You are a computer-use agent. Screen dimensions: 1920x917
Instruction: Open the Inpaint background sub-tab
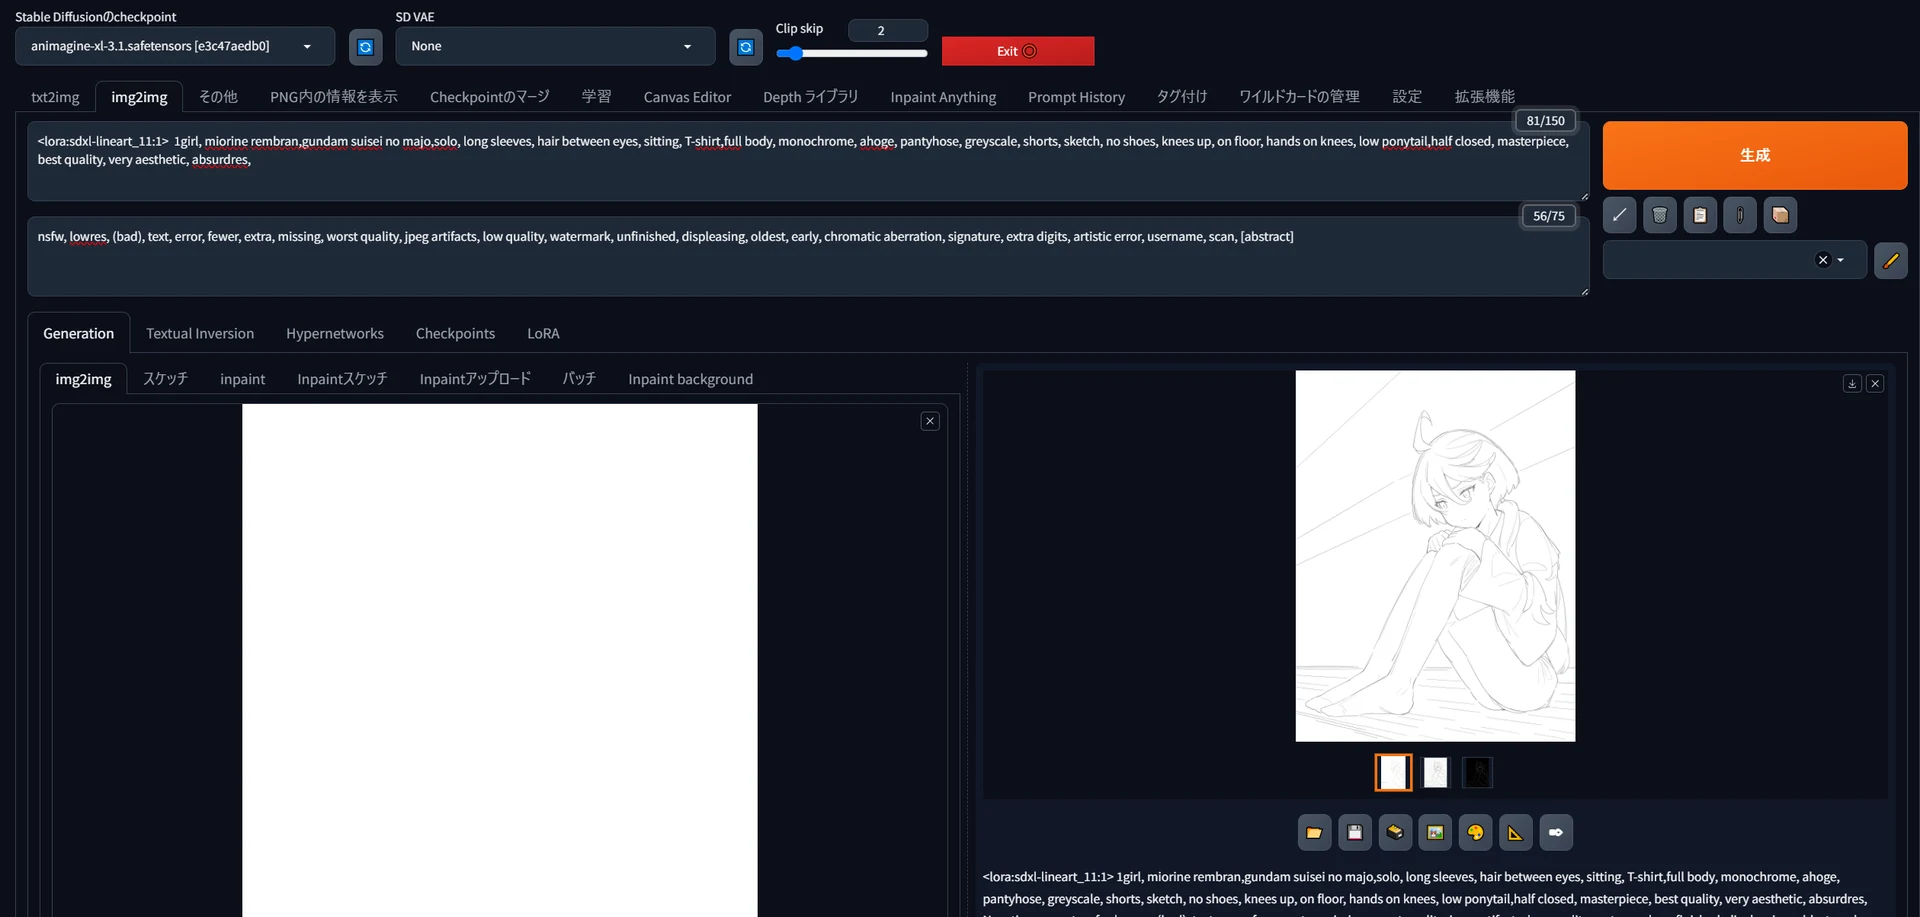coord(690,379)
